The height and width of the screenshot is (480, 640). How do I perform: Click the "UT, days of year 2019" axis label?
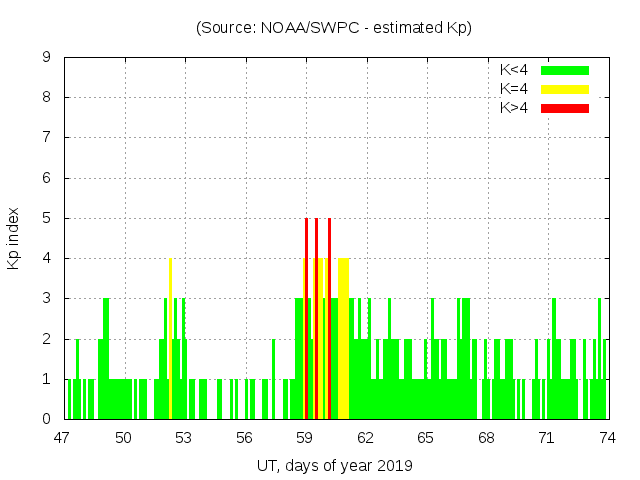click(334, 465)
